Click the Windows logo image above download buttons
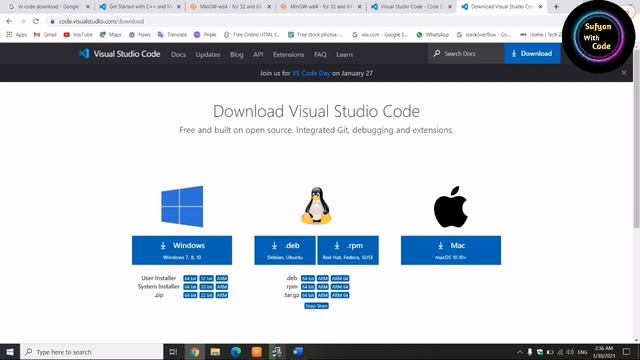 tap(182, 207)
